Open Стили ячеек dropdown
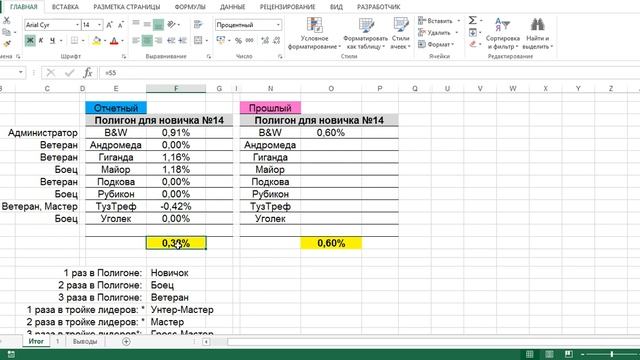This screenshot has width=640, height=360. click(x=400, y=34)
